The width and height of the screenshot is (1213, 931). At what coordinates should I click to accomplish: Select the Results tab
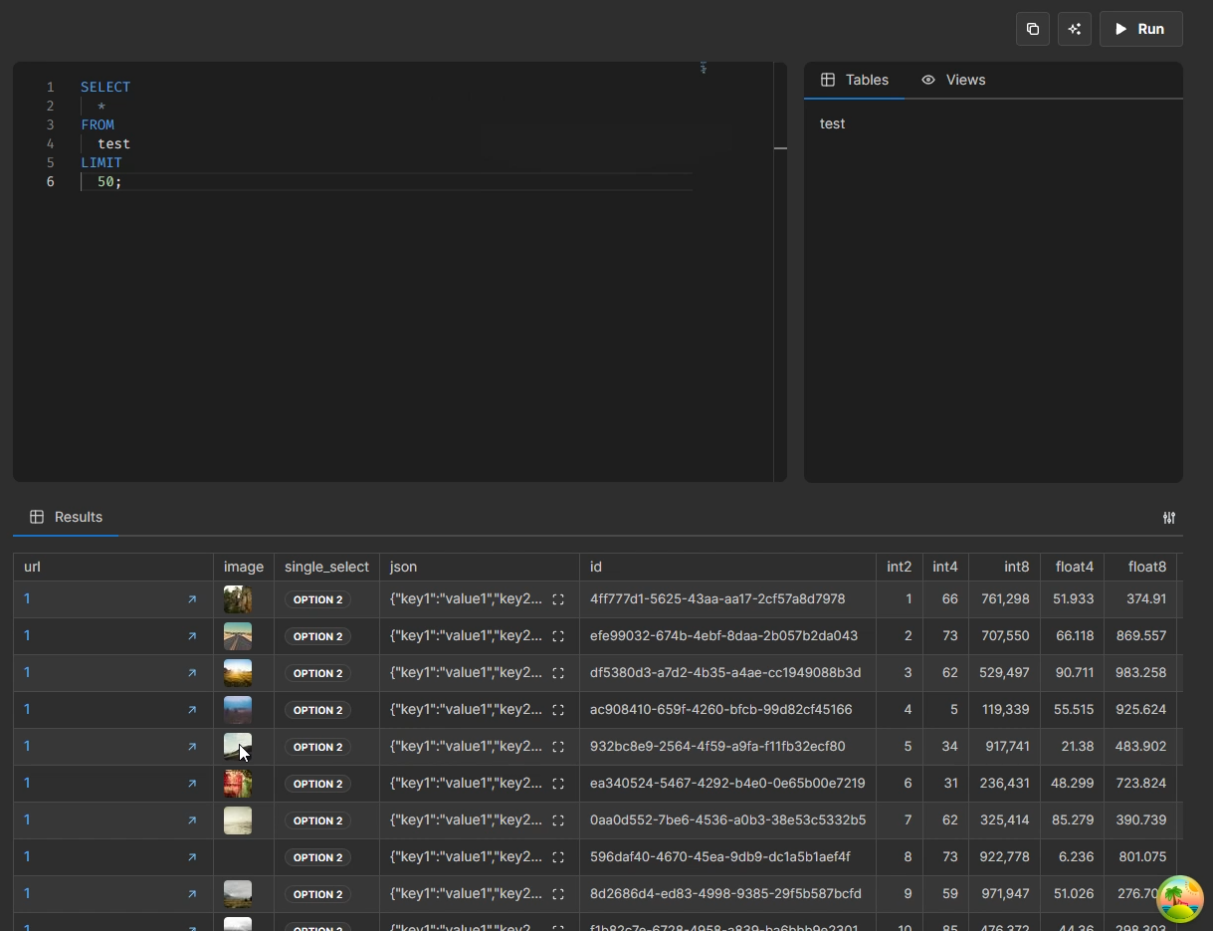coord(66,517)
